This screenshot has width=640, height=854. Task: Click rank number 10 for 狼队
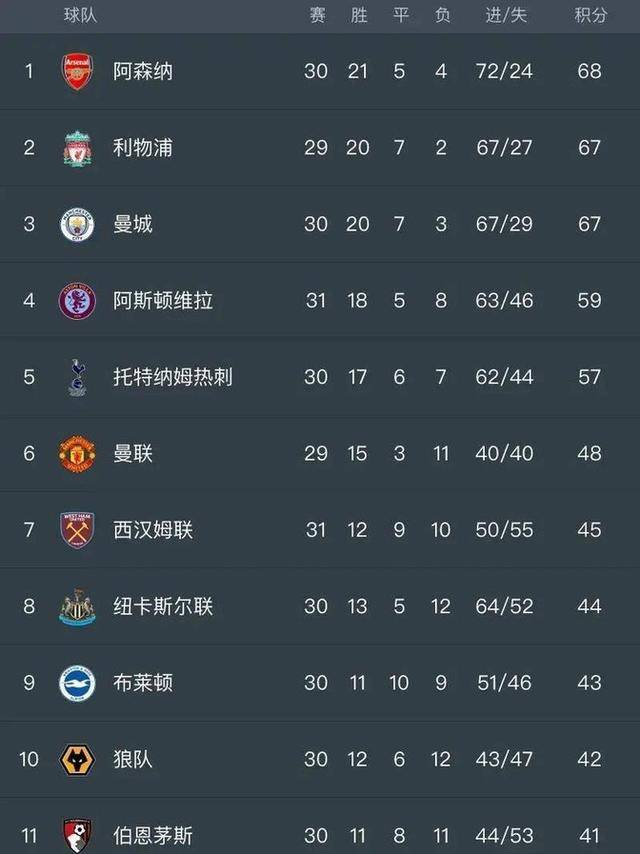(x=29, y=759)
